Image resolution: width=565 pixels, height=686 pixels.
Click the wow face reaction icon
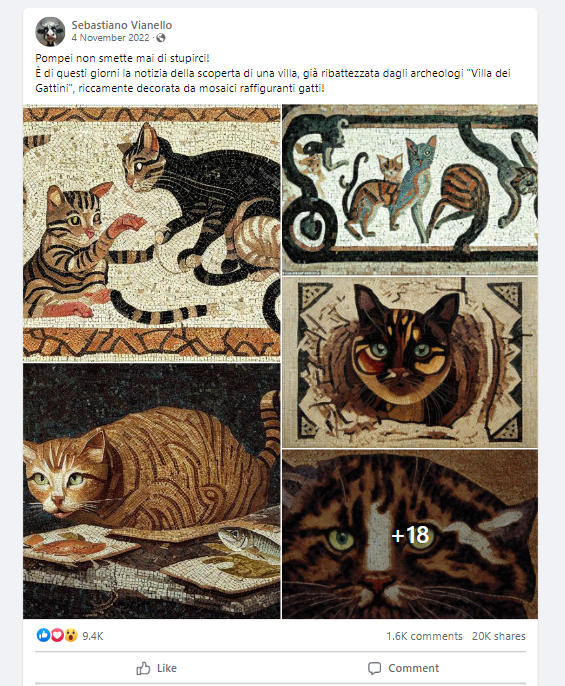tap(71, 635)
